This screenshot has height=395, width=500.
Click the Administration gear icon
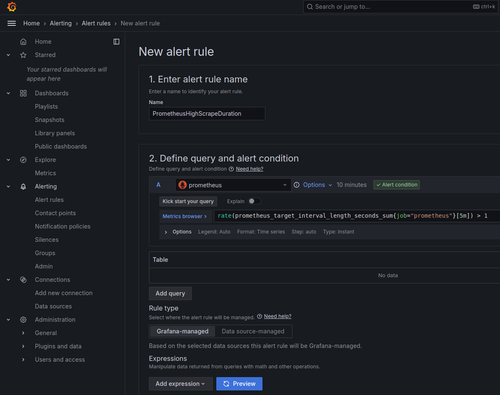pos(23,320)
